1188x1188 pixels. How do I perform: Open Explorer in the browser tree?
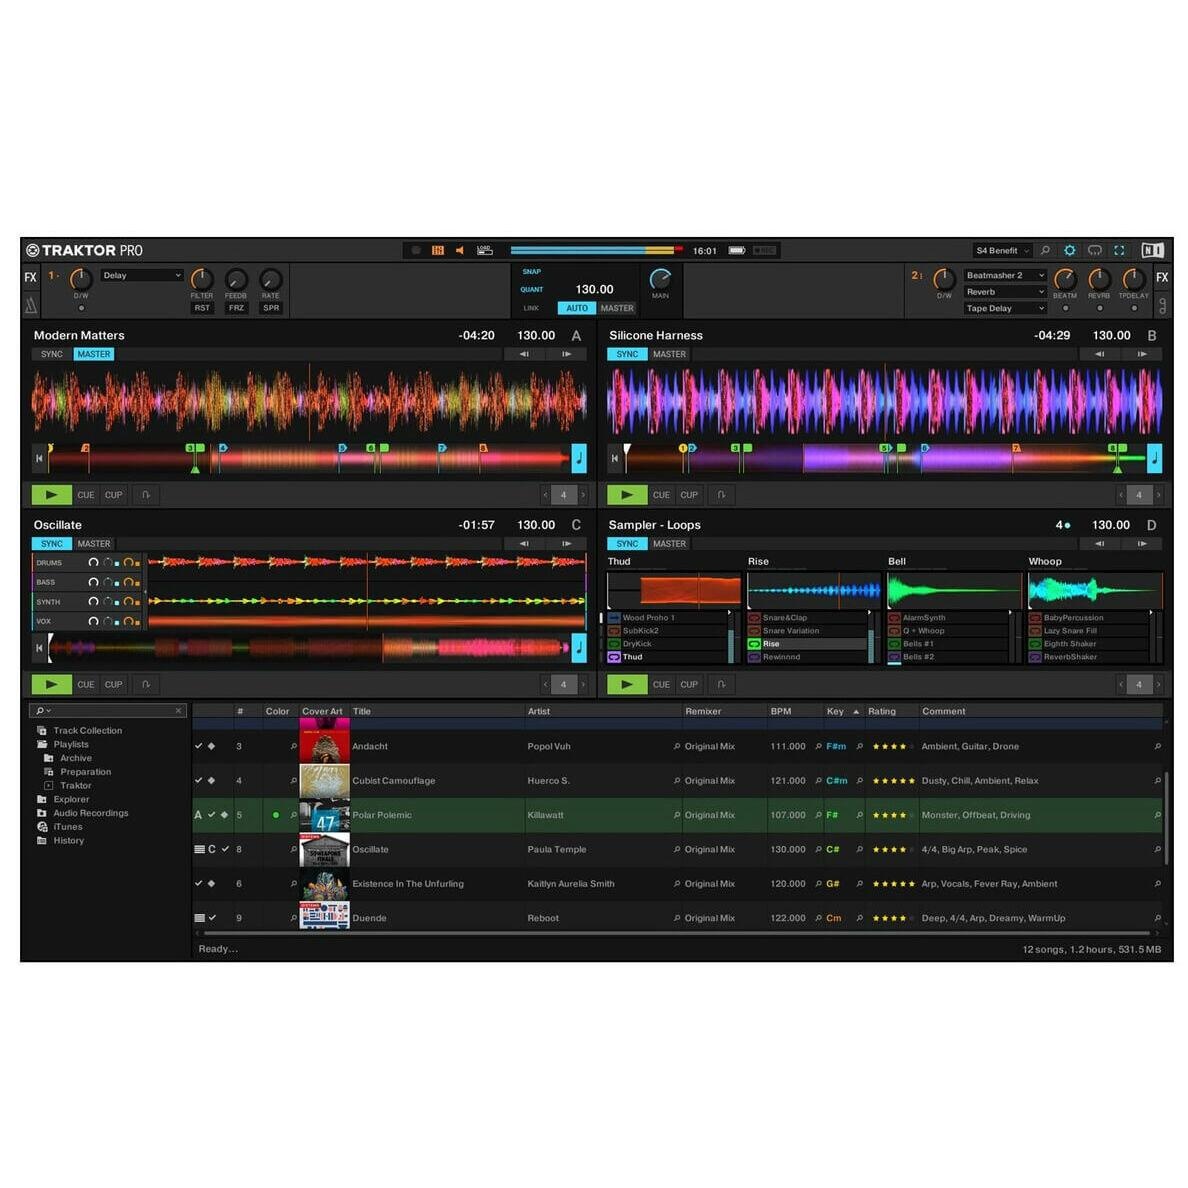tap(71, 799)
